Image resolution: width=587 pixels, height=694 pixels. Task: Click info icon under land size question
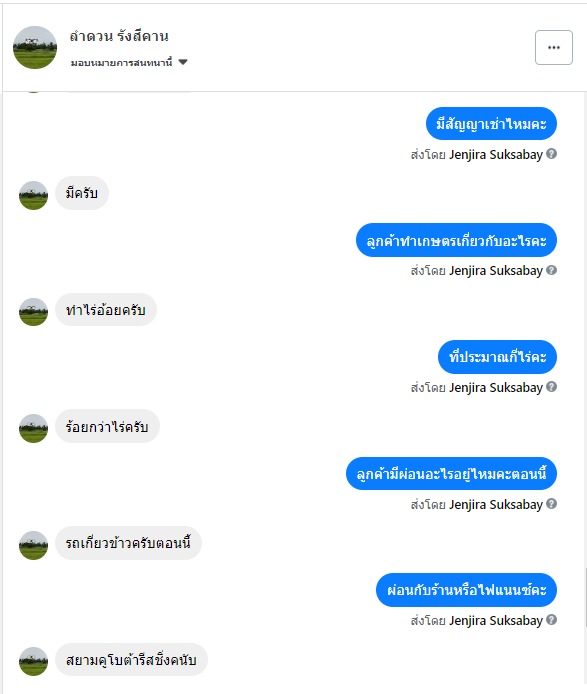point(551,387)
